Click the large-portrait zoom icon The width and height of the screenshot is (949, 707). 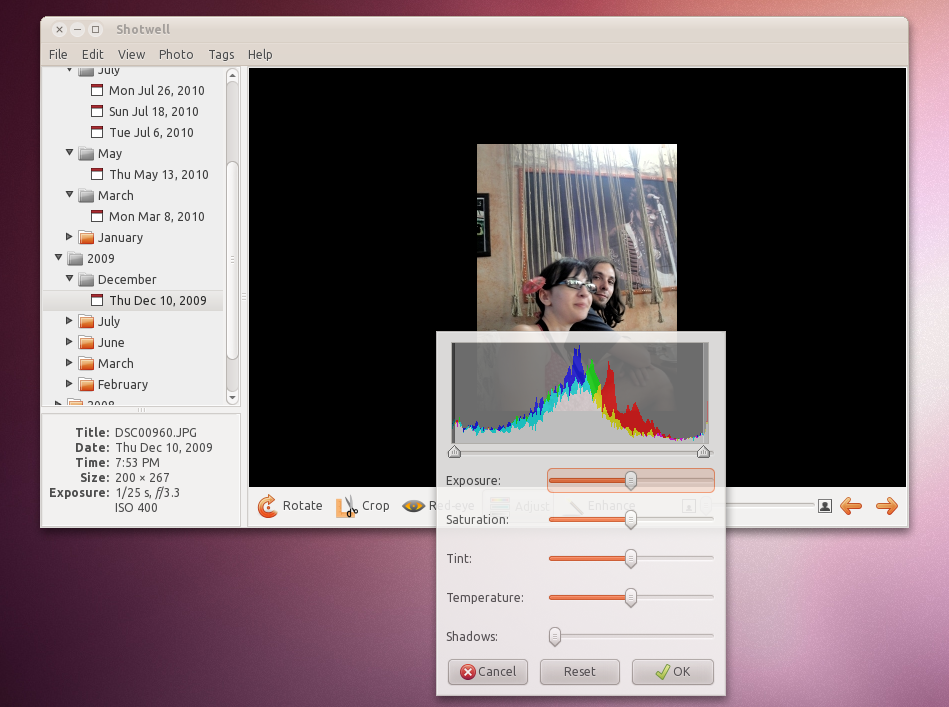tap(824, 506)
